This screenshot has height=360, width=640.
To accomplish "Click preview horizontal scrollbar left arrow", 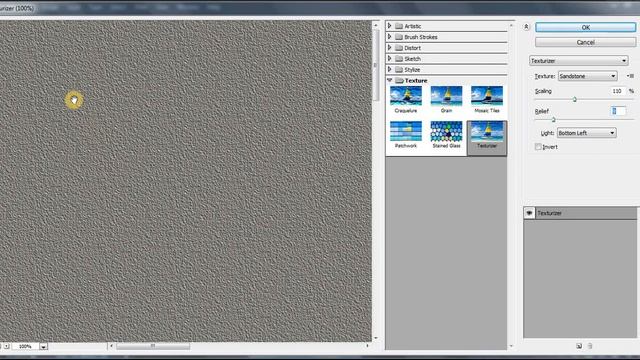I will coord(111,346).
